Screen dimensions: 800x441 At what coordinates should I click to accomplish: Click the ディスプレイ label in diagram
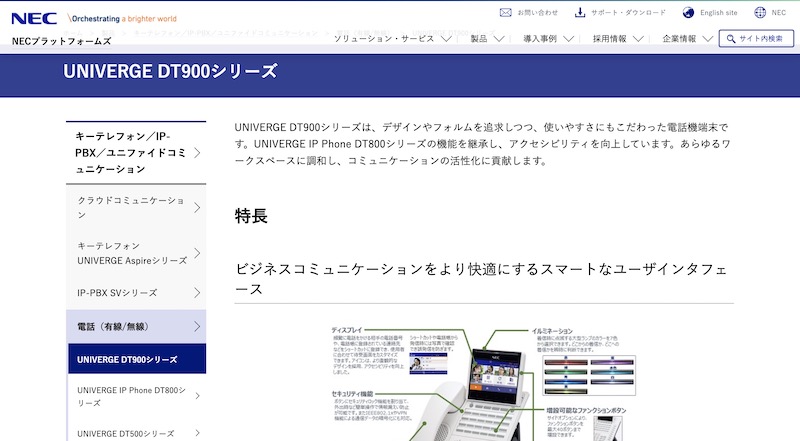pos(347,330)
